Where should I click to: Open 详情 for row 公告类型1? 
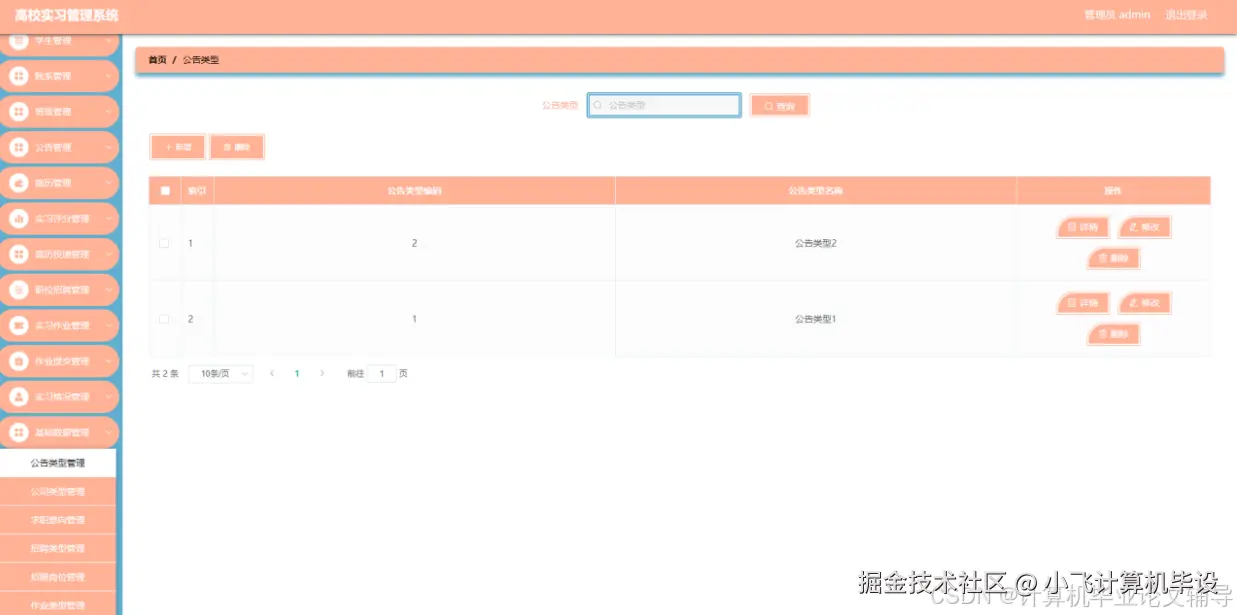click(1083, 302)
